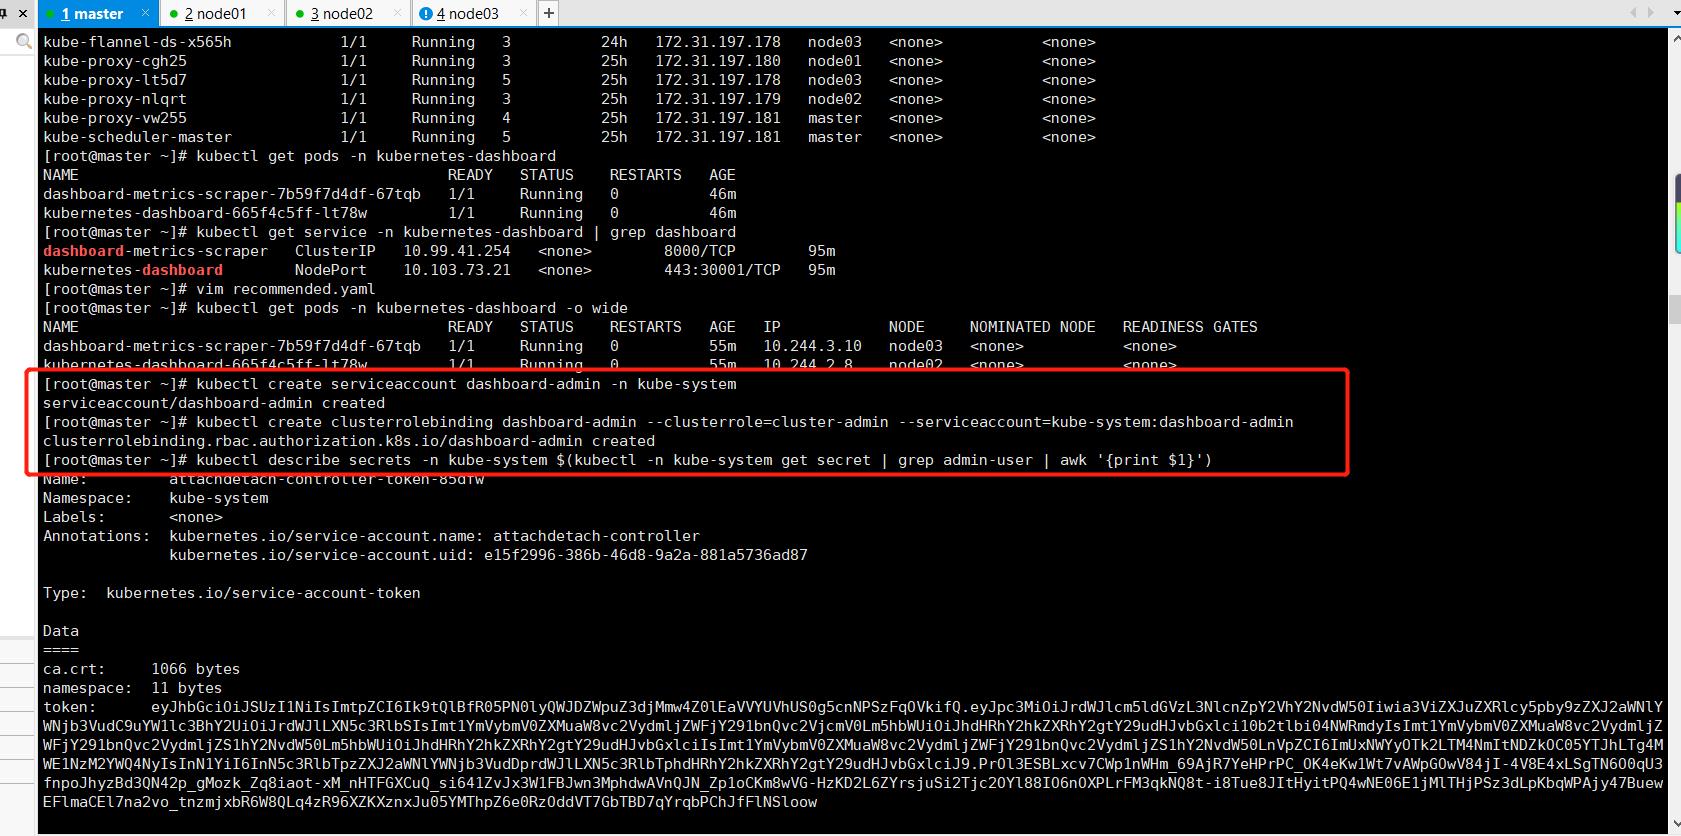This screenshot has width=1681, height=836.
Task: Click port value 8000/TCP
Action: [x=700, y=251]
